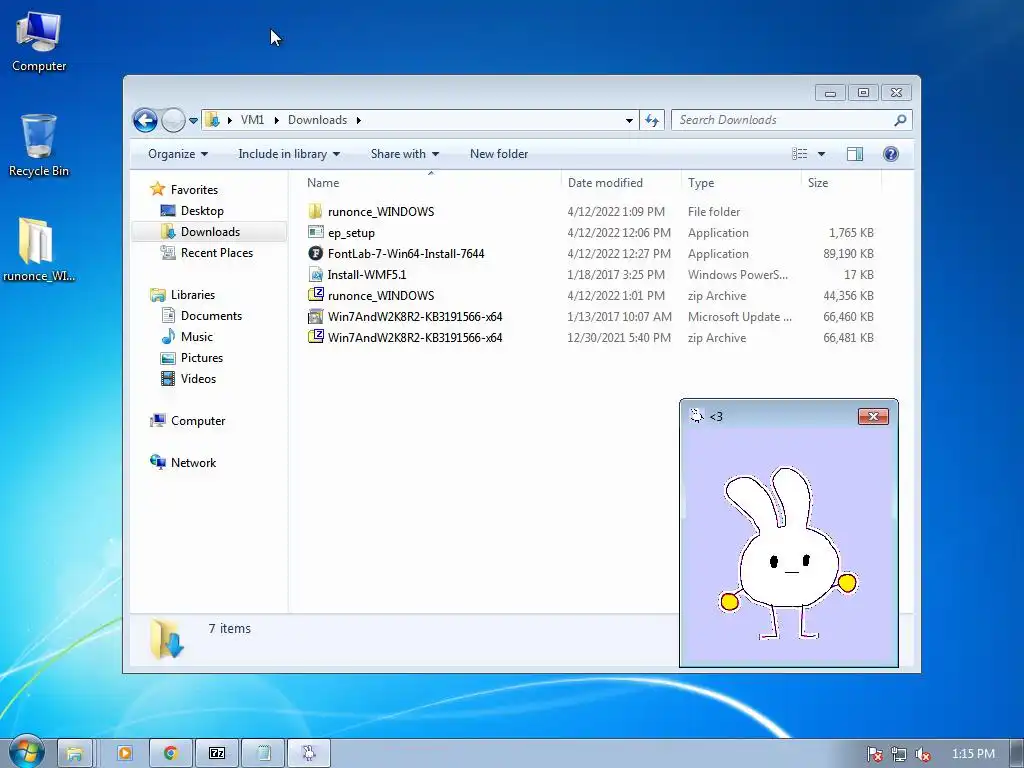
Task: Select Win7AndW2K8R2-KB3191566-x64 Microsoft Update icon
Action: pyautogui.click(x=315, y=317)
